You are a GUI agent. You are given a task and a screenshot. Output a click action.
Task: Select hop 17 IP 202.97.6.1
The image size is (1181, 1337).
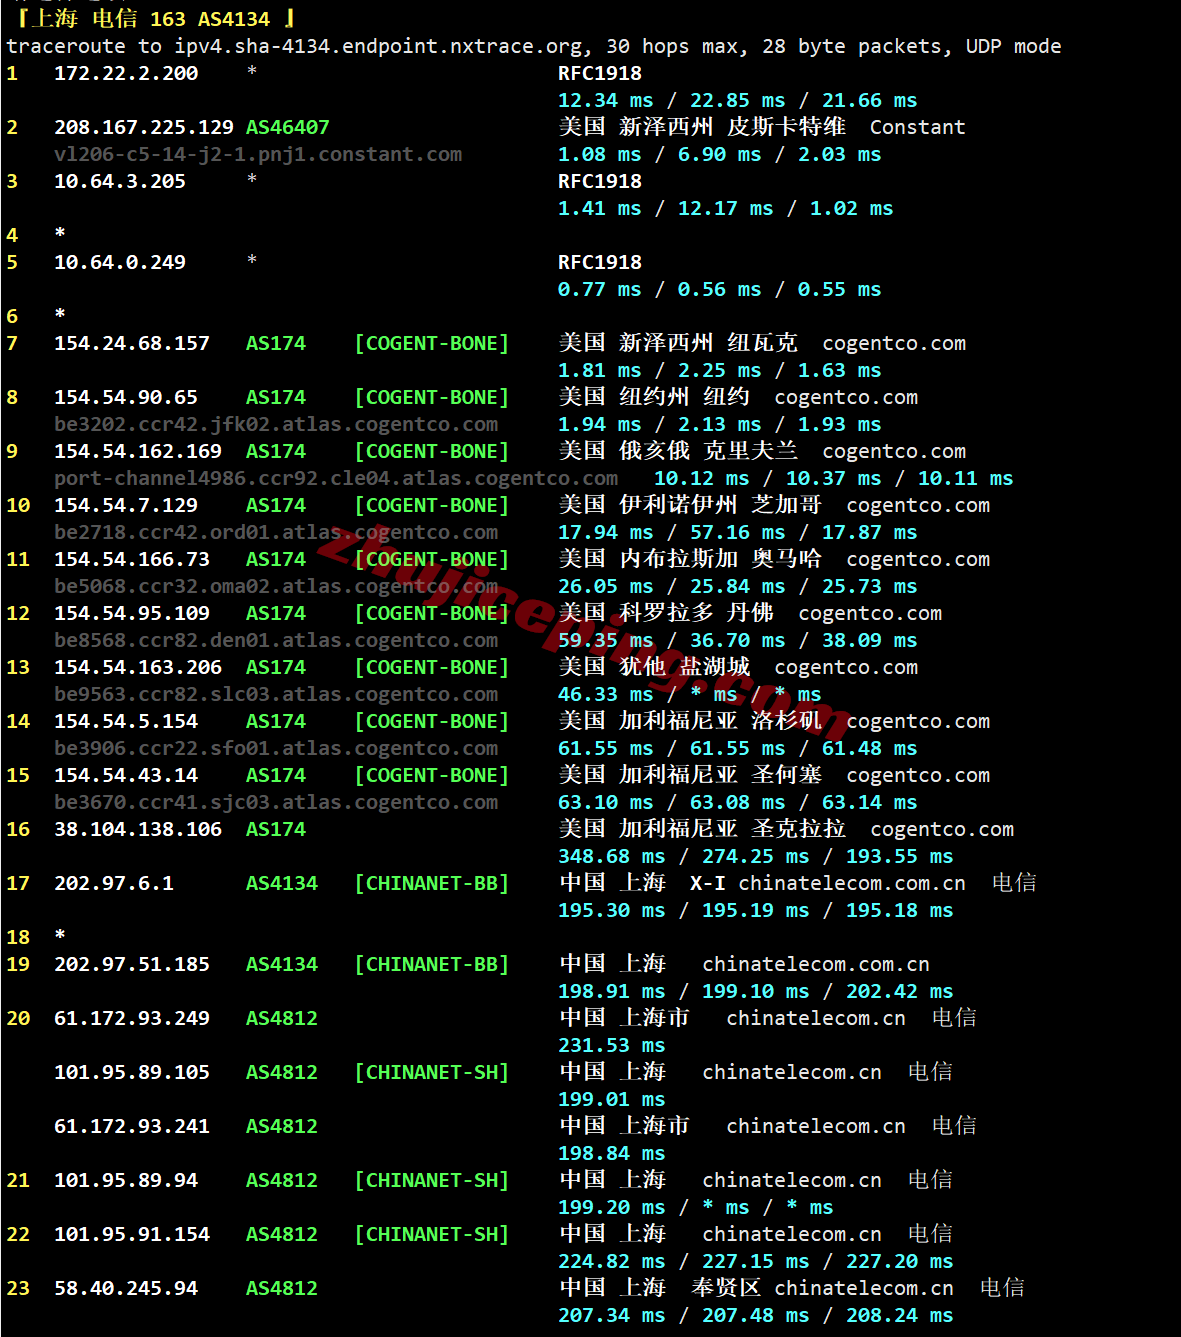click(114, 883)
